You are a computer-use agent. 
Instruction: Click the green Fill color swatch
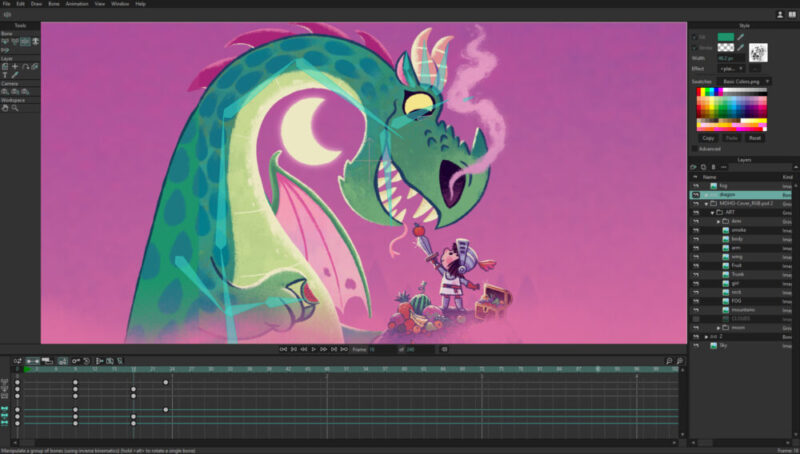click(726, 37)
